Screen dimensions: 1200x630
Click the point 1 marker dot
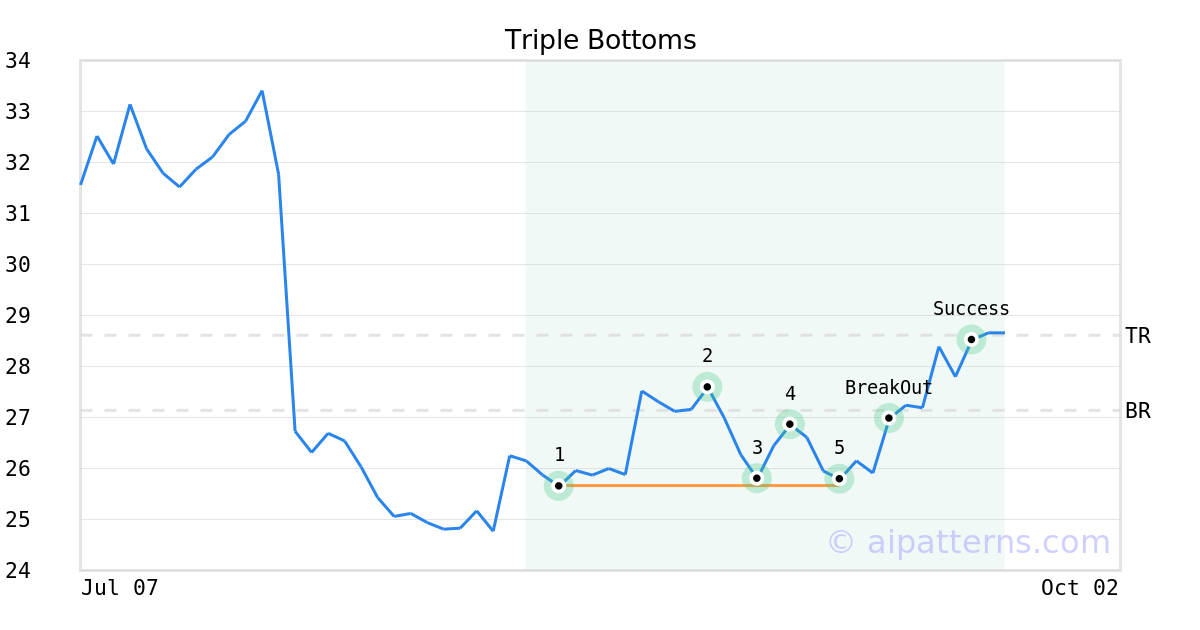559,485
